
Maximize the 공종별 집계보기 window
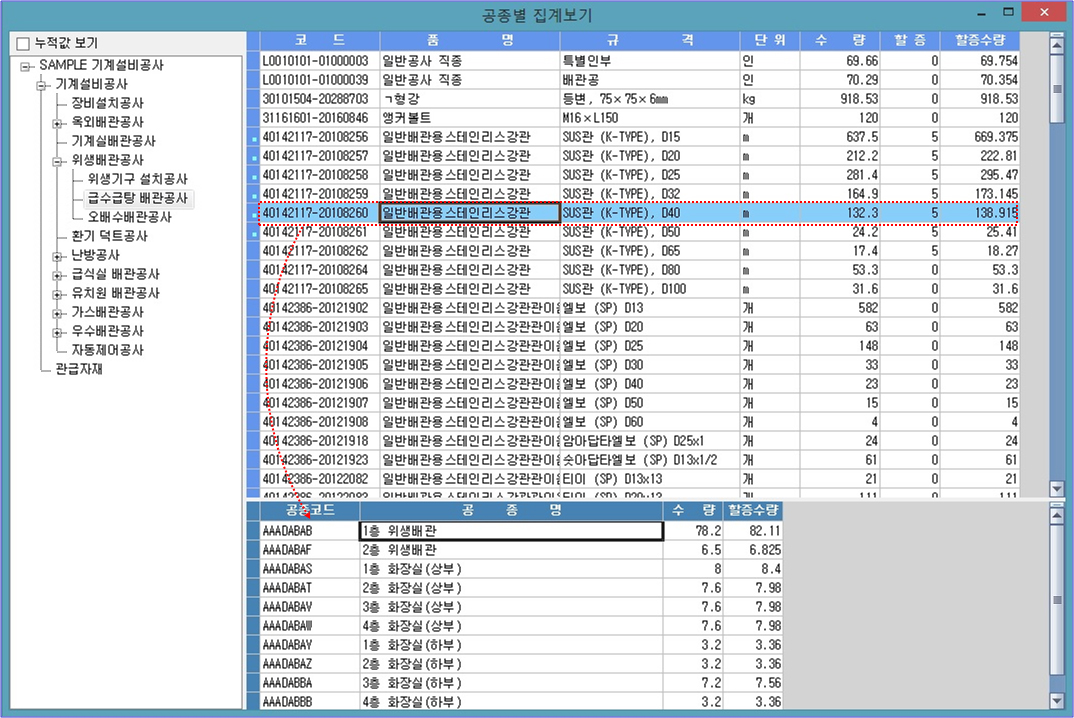(x=1010, y=13)
